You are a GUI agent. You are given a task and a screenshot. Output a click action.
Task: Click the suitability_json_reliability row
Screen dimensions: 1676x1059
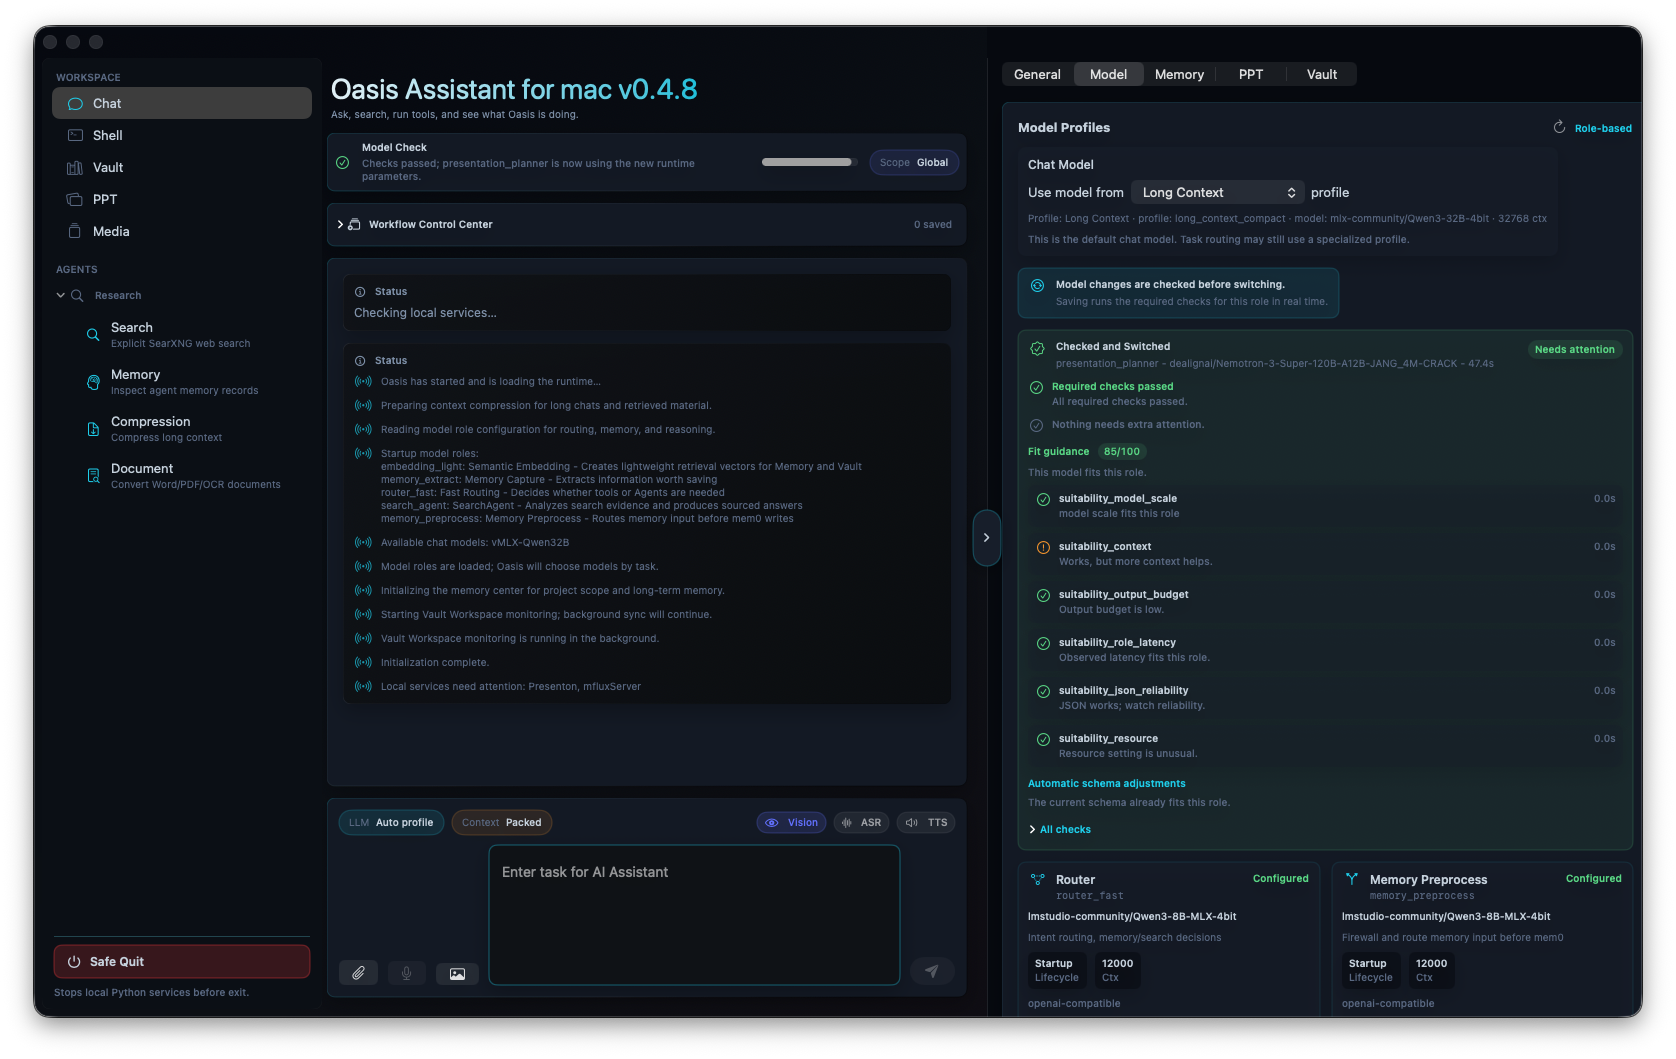tap(1325, 698)
